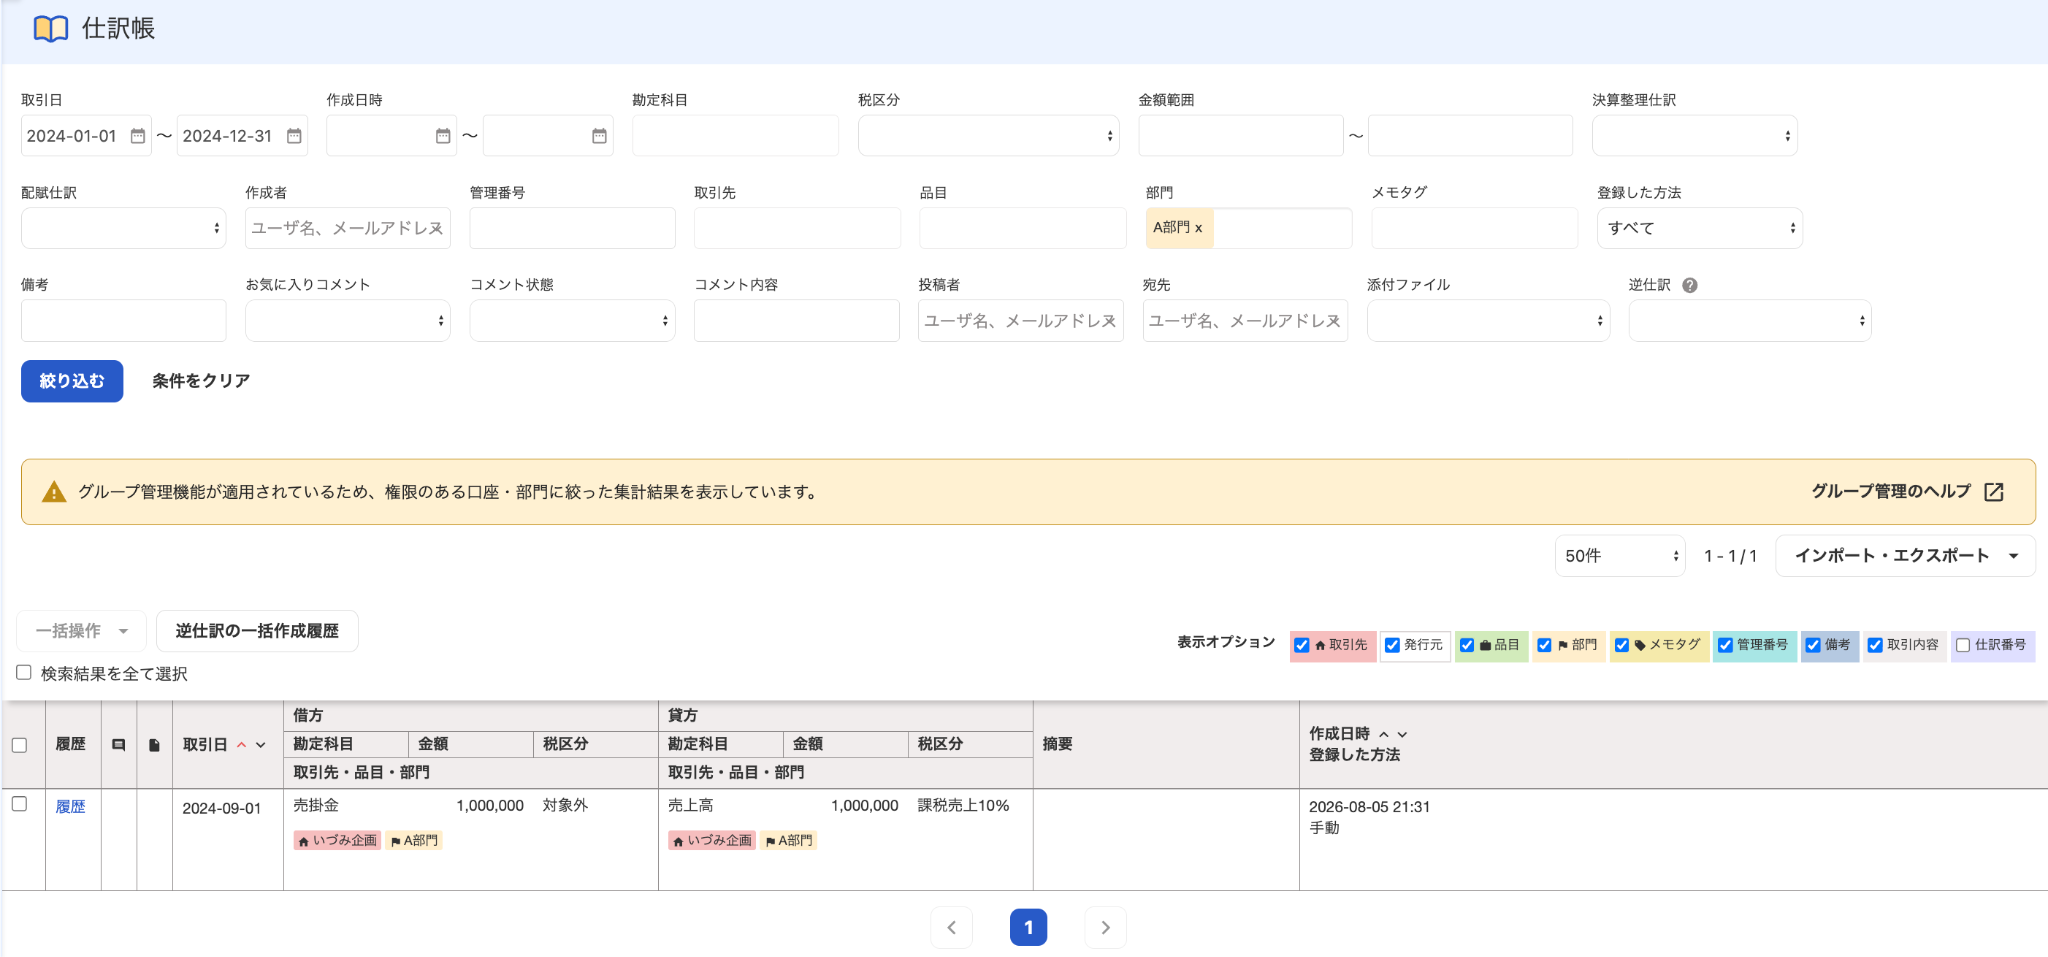2048x957 pixels.
Task: Toggle 品目 display option checkbox
Action: pos(1467,645)
